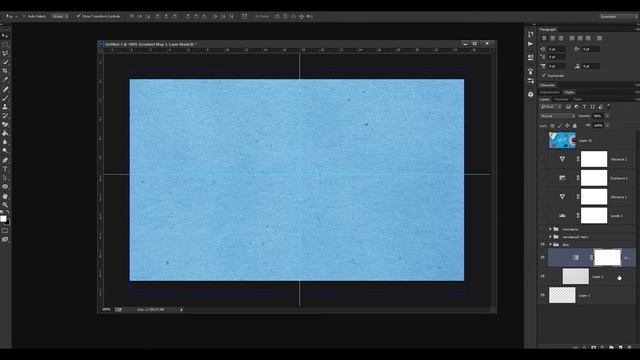Switch to the Adjustments tab

550,92
